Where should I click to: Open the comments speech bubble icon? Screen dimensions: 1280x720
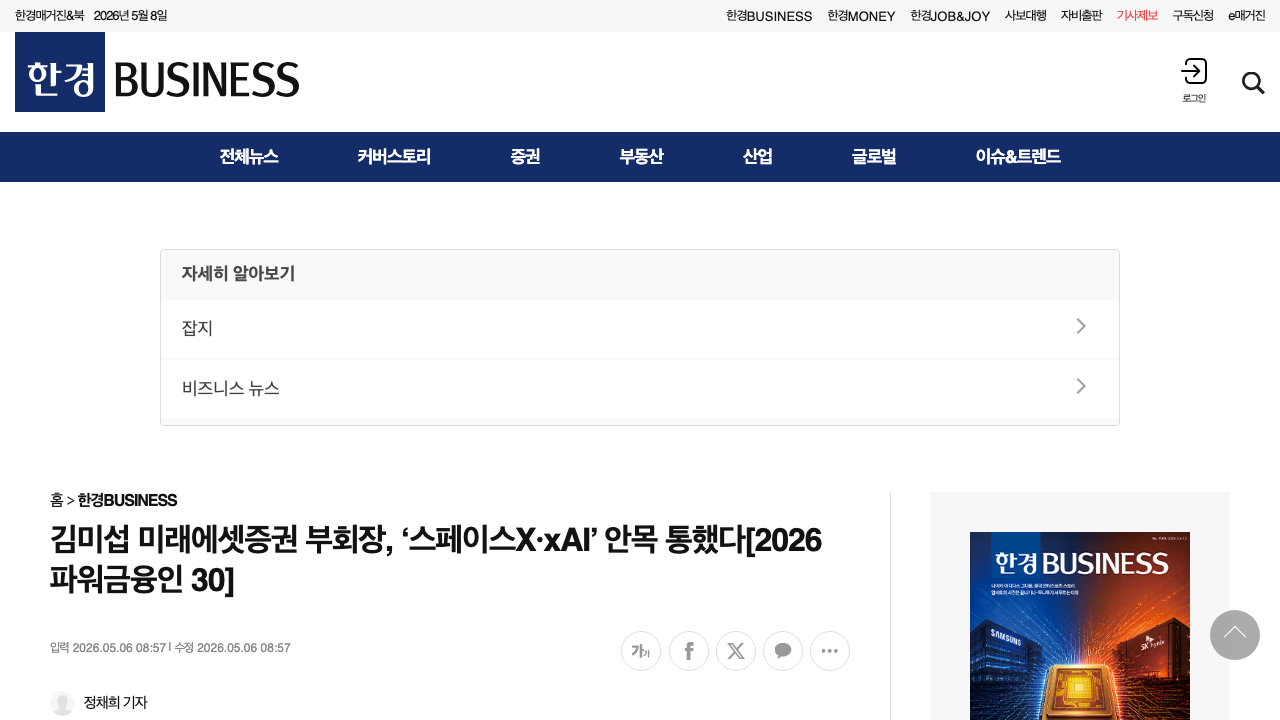(783, 651)
